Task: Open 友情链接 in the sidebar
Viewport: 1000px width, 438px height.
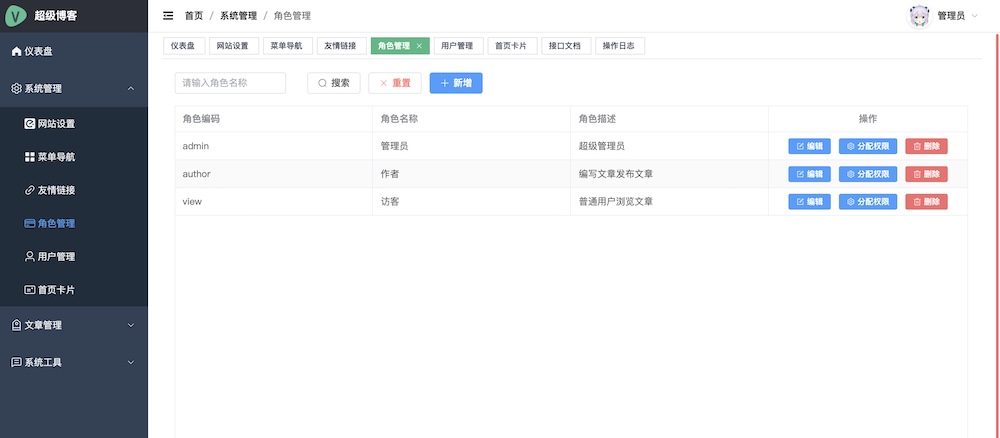Action: point(74,190)
